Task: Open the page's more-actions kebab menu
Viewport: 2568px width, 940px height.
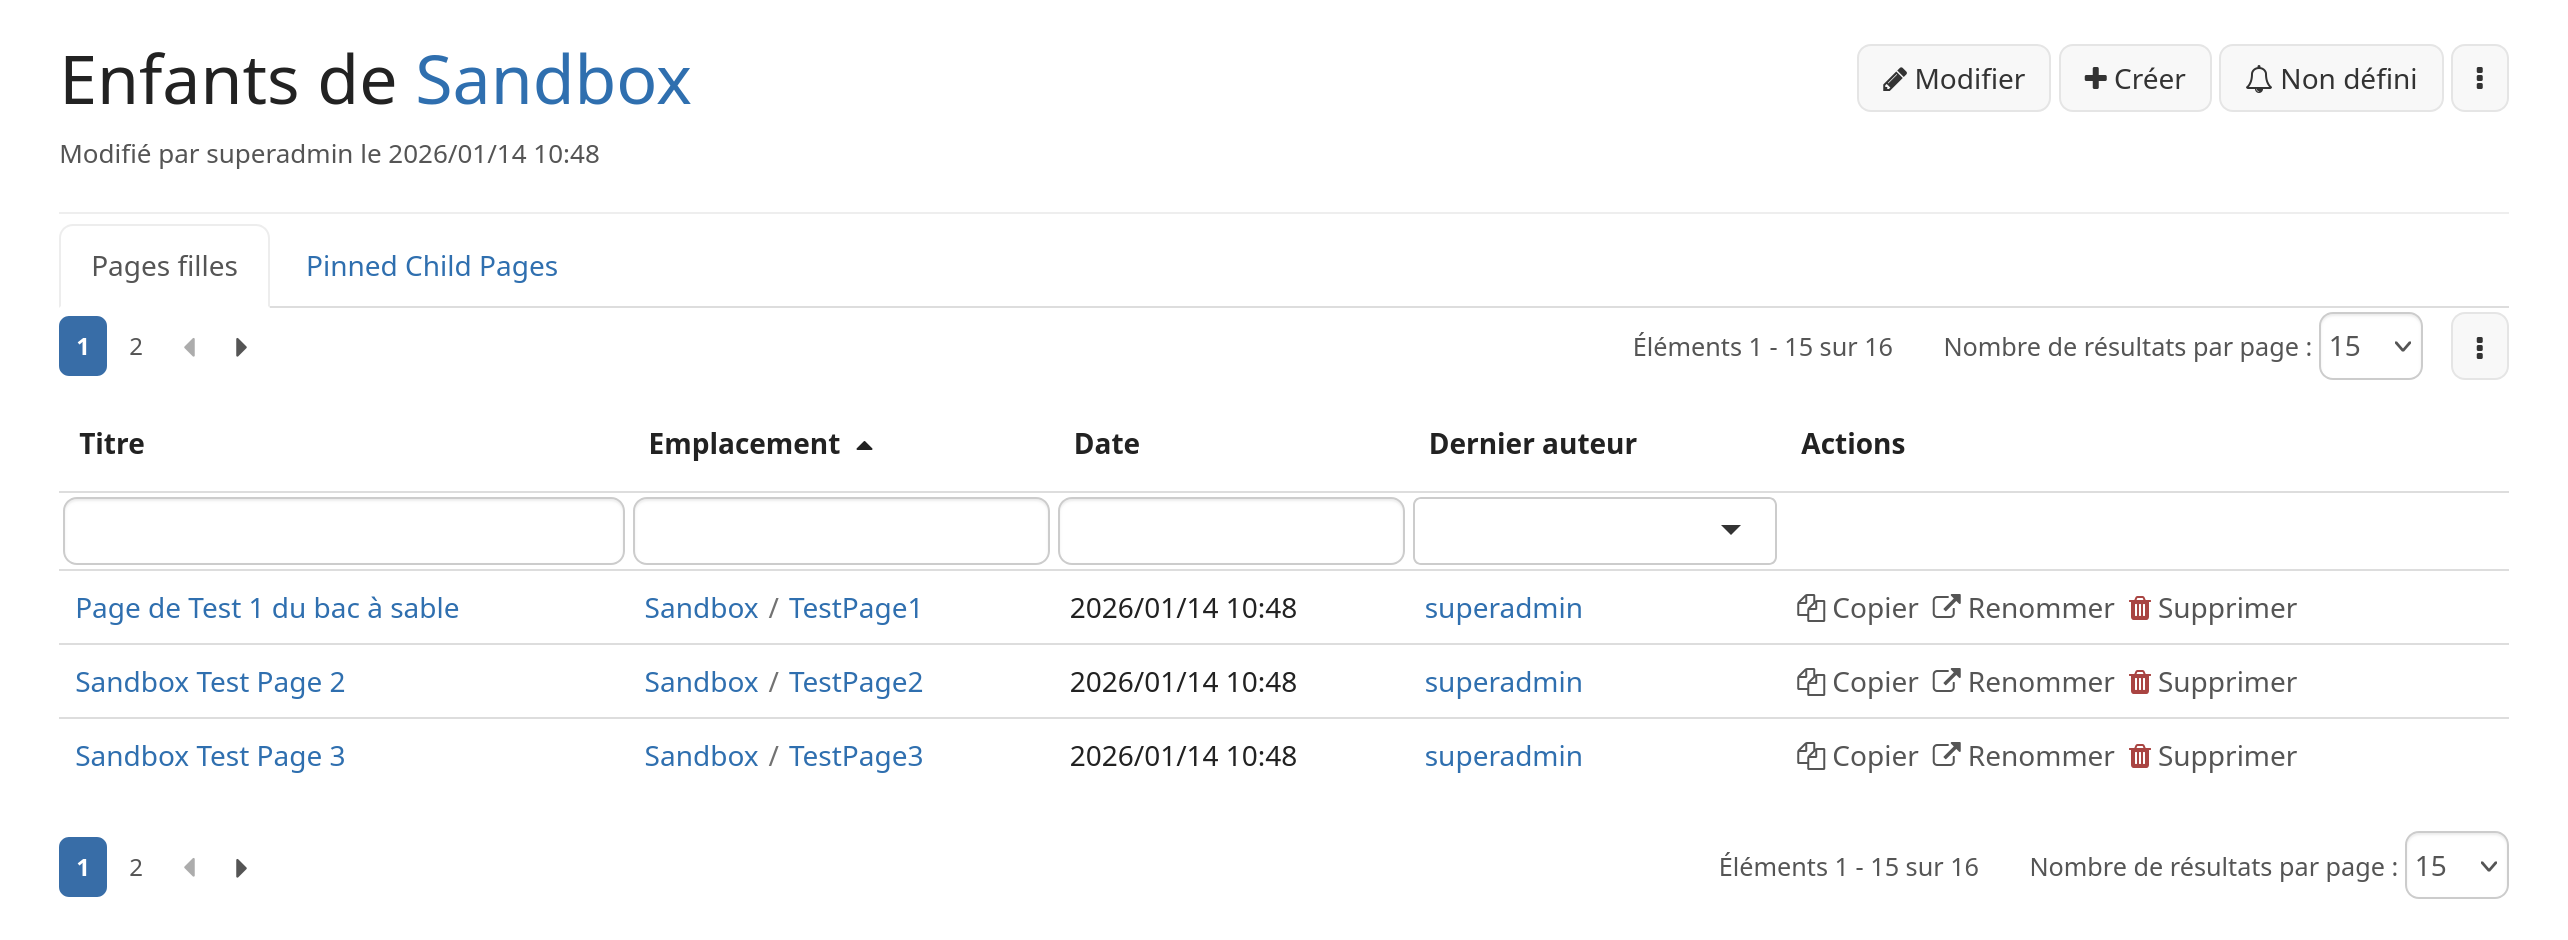Action: [x=2479, y=78]
